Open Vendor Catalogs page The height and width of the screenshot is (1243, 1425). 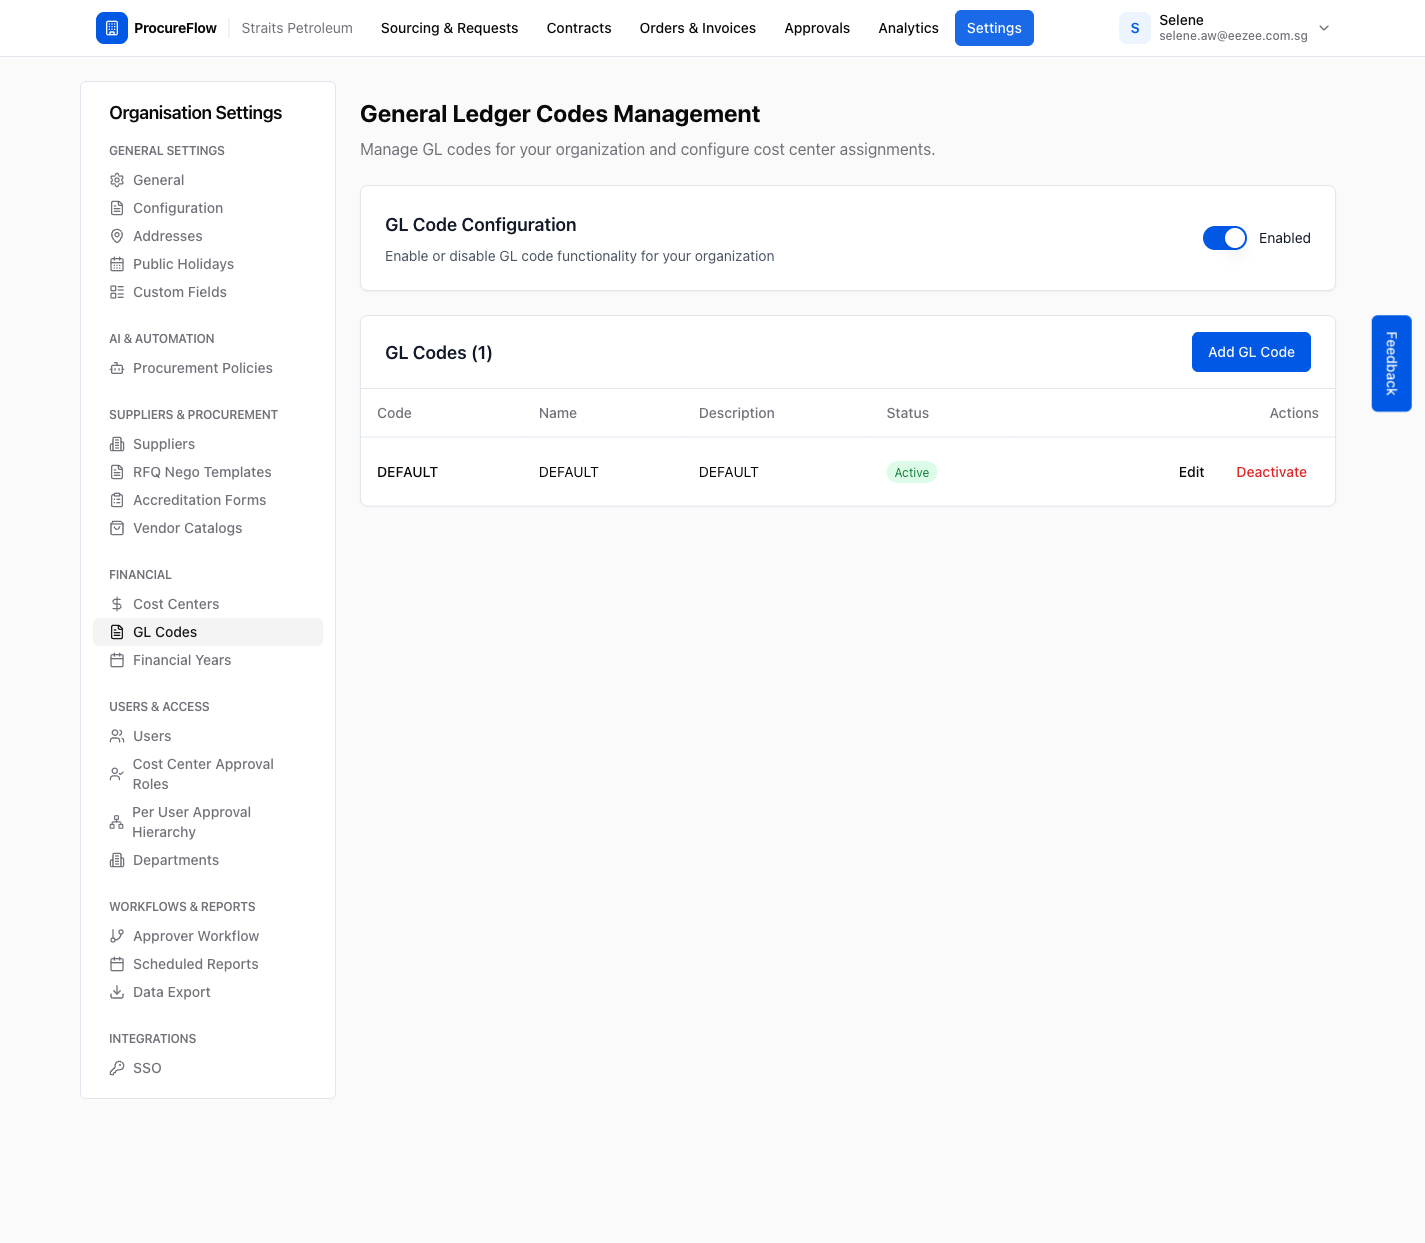[x=208, y=528]
